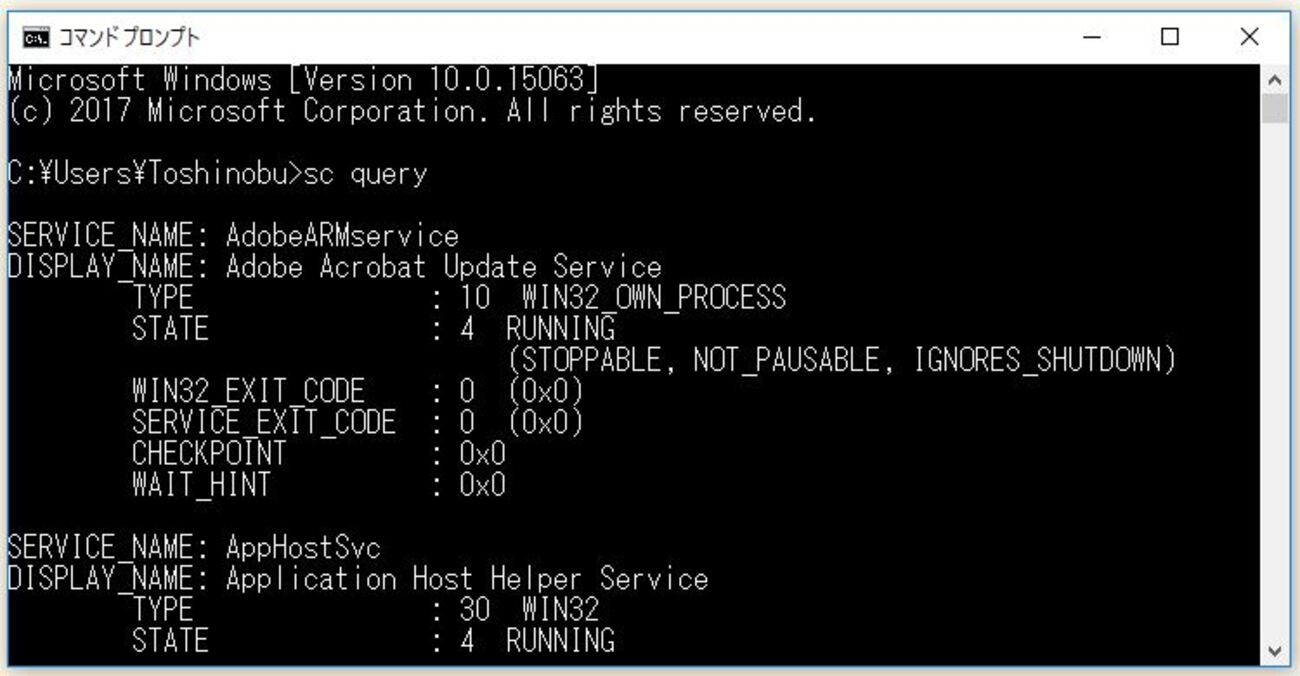The width and height of the screenshot is (1300, 676).
Task: Click the Adobe Acrobat Update Service display name
Action: click(443, 267)
